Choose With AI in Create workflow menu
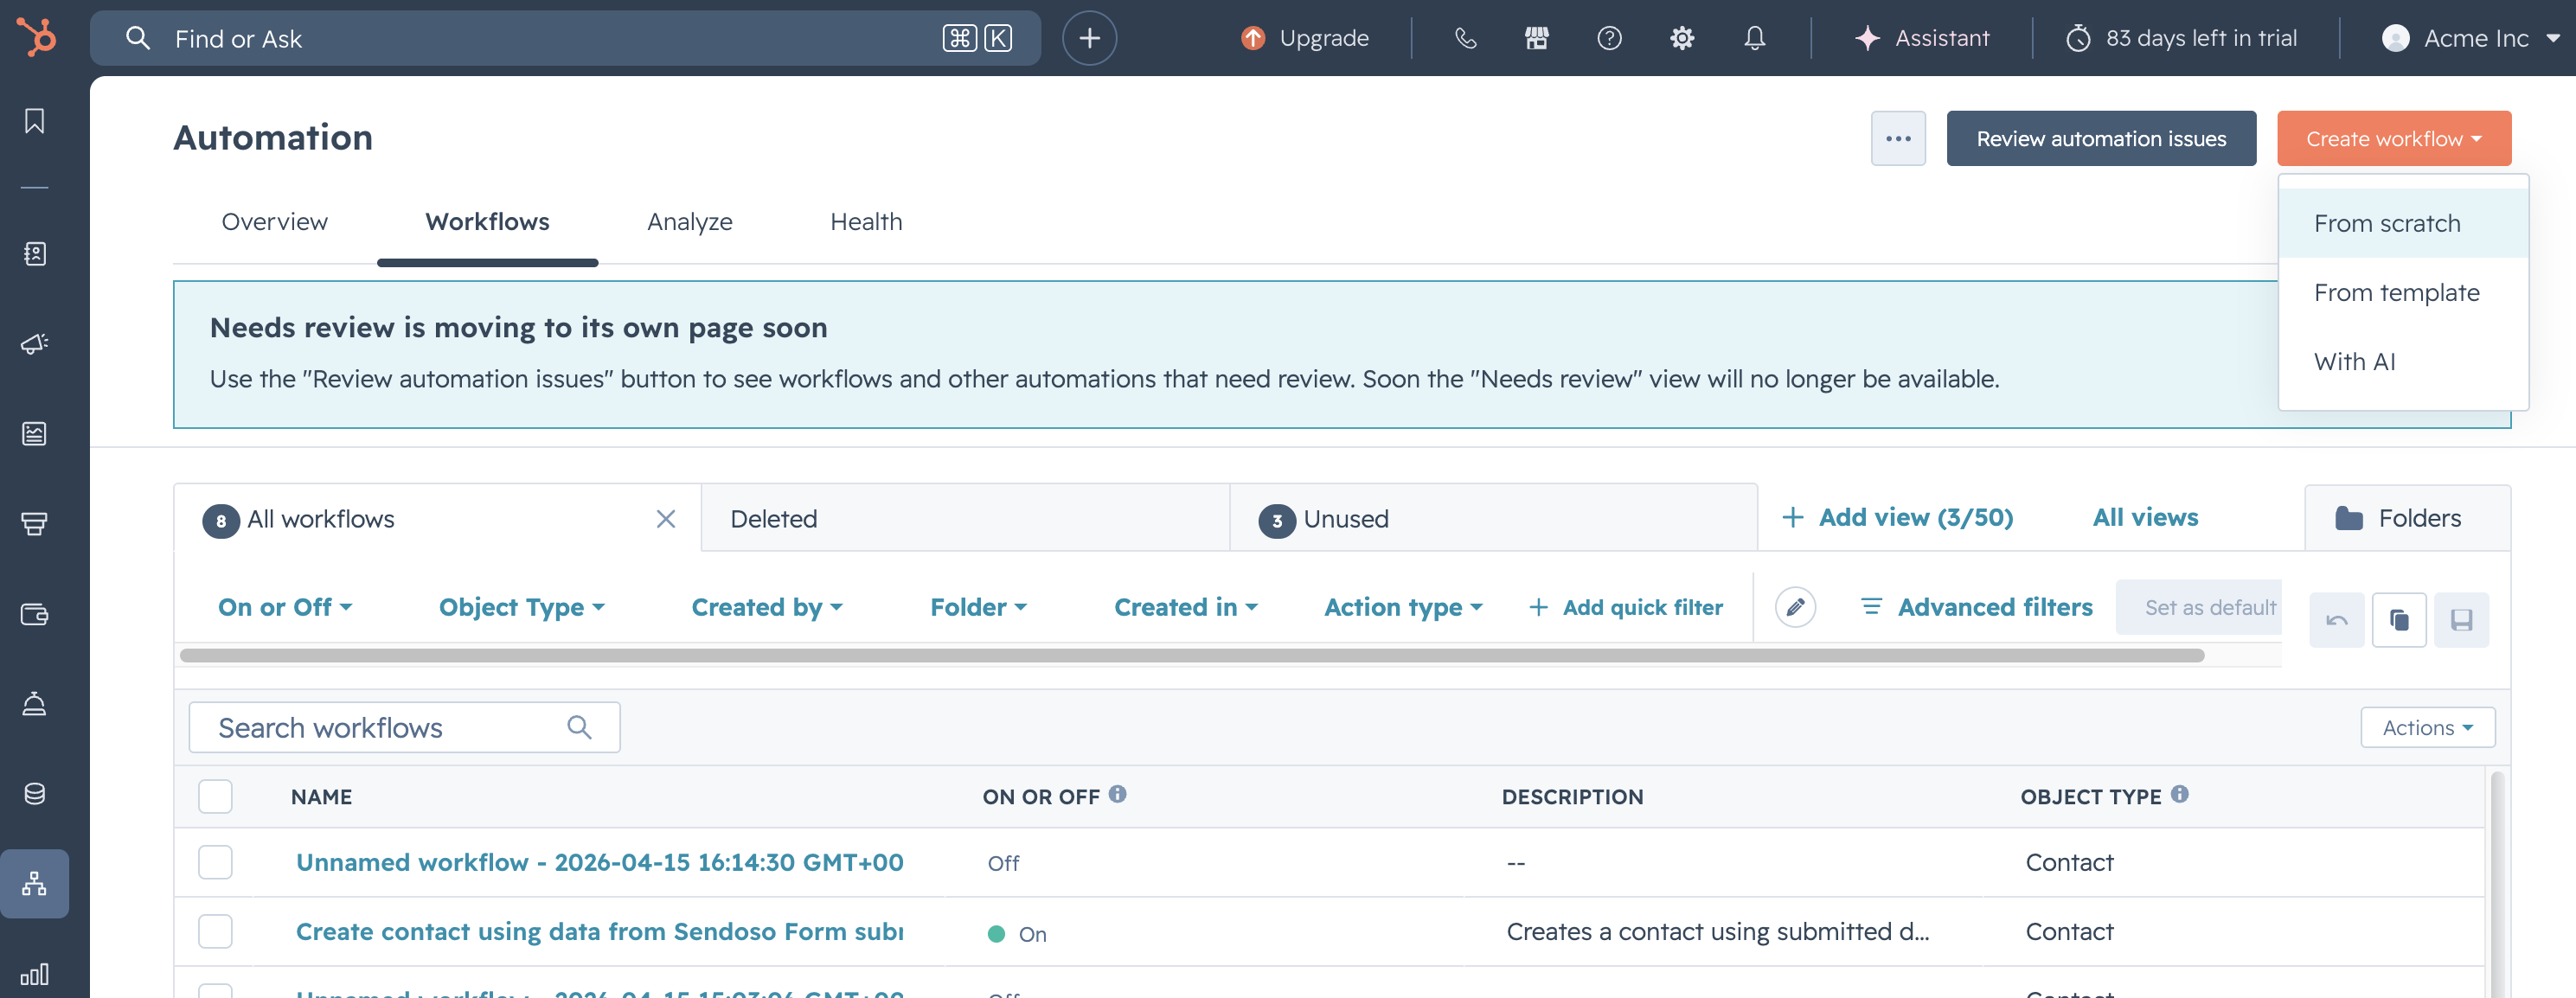The image size is (2576, 998). pos(2402,361)
